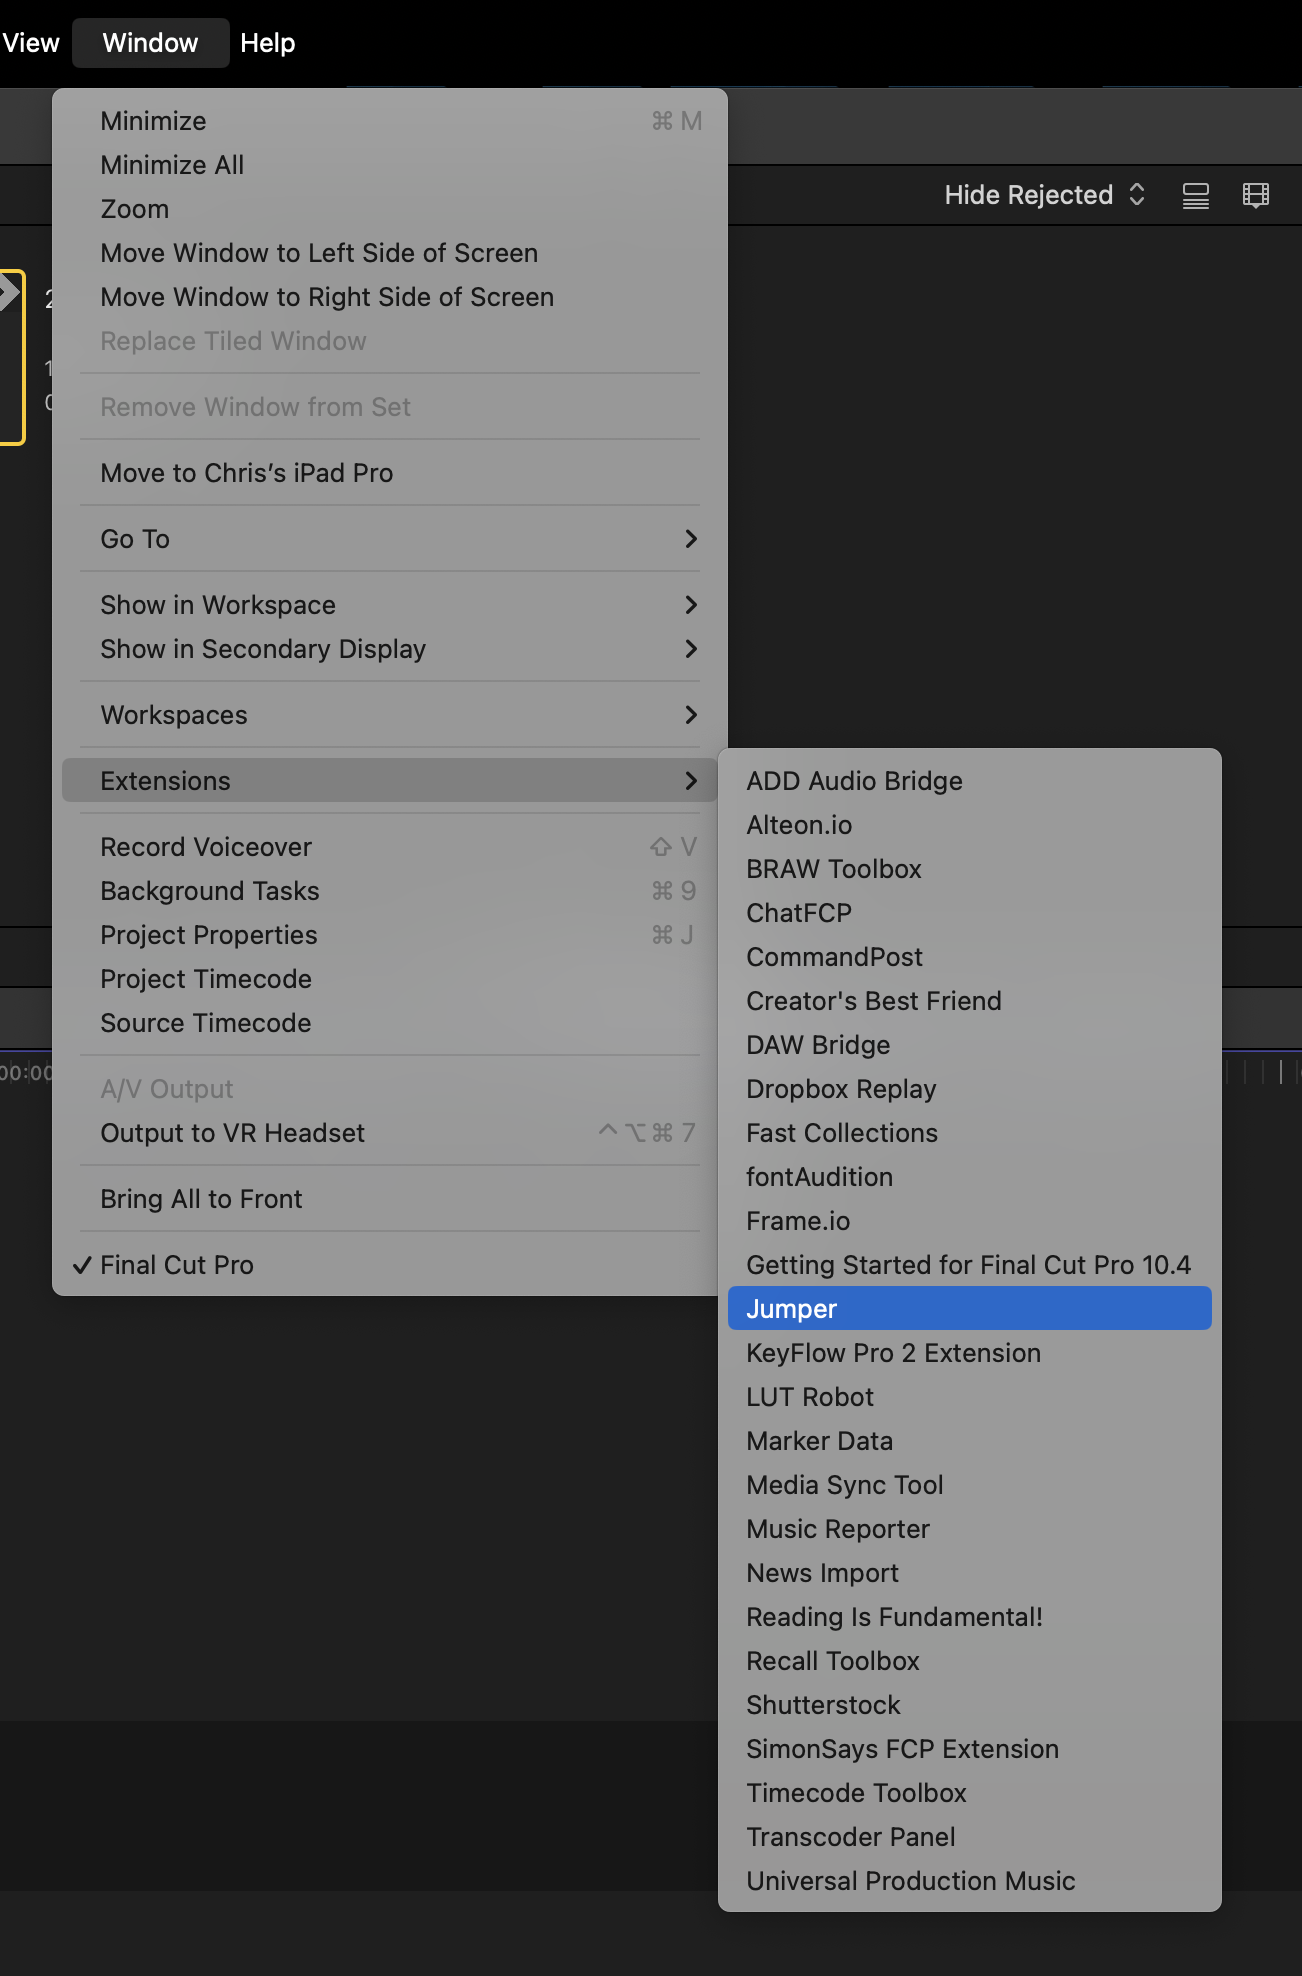
Task: Expand Show in Secondary Display submenu
Action: click(x=389, y=649)
